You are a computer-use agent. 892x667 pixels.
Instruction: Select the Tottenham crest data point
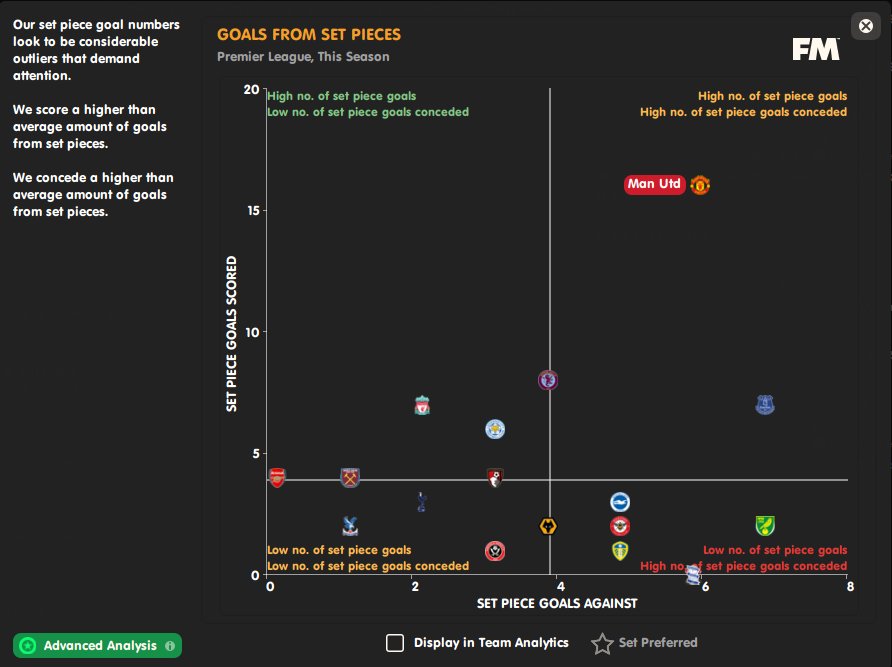click(x=422, y=501)
